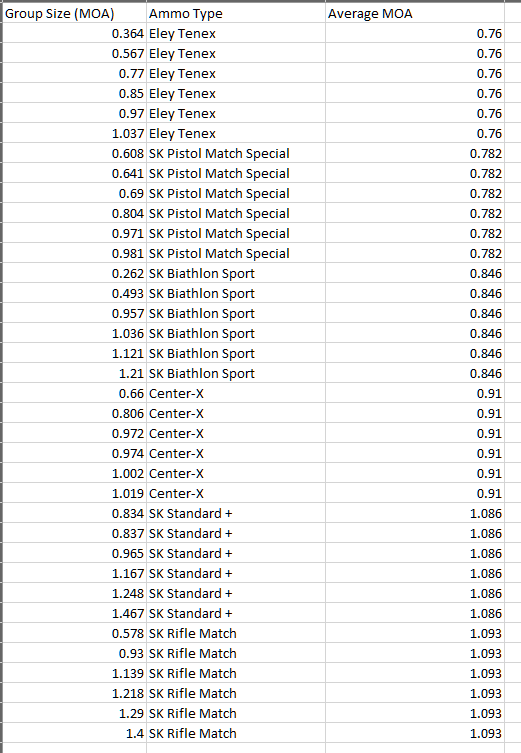Select the Group Size (MOA) header cell
Screen dimensions: 521x753
click(74, 13)
